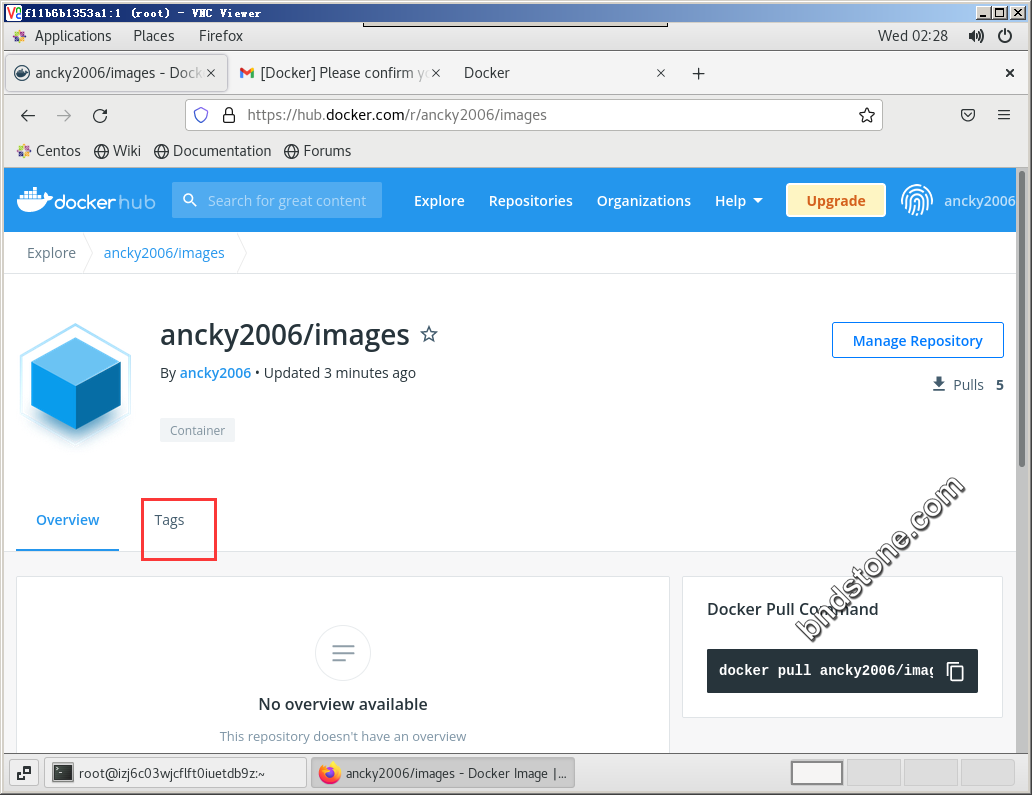Image resolution: width=1032 pixels, height=795 pixels.
Task: Click the 'No overview available' message
Action: [x=343, y=704]
